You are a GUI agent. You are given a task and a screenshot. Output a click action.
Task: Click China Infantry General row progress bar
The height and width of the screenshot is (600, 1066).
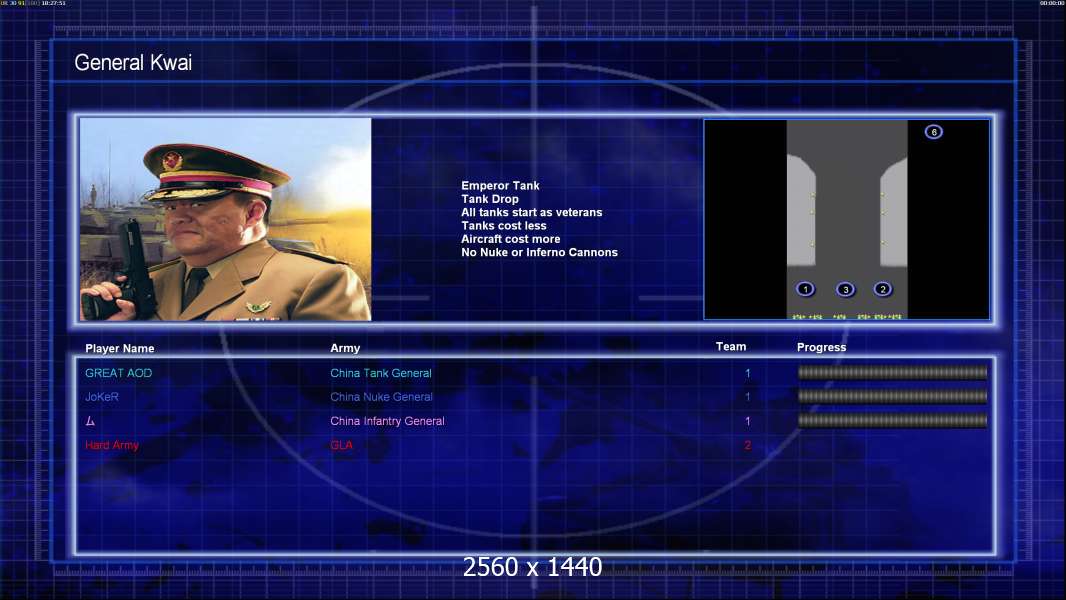click(x=893, y=421)
